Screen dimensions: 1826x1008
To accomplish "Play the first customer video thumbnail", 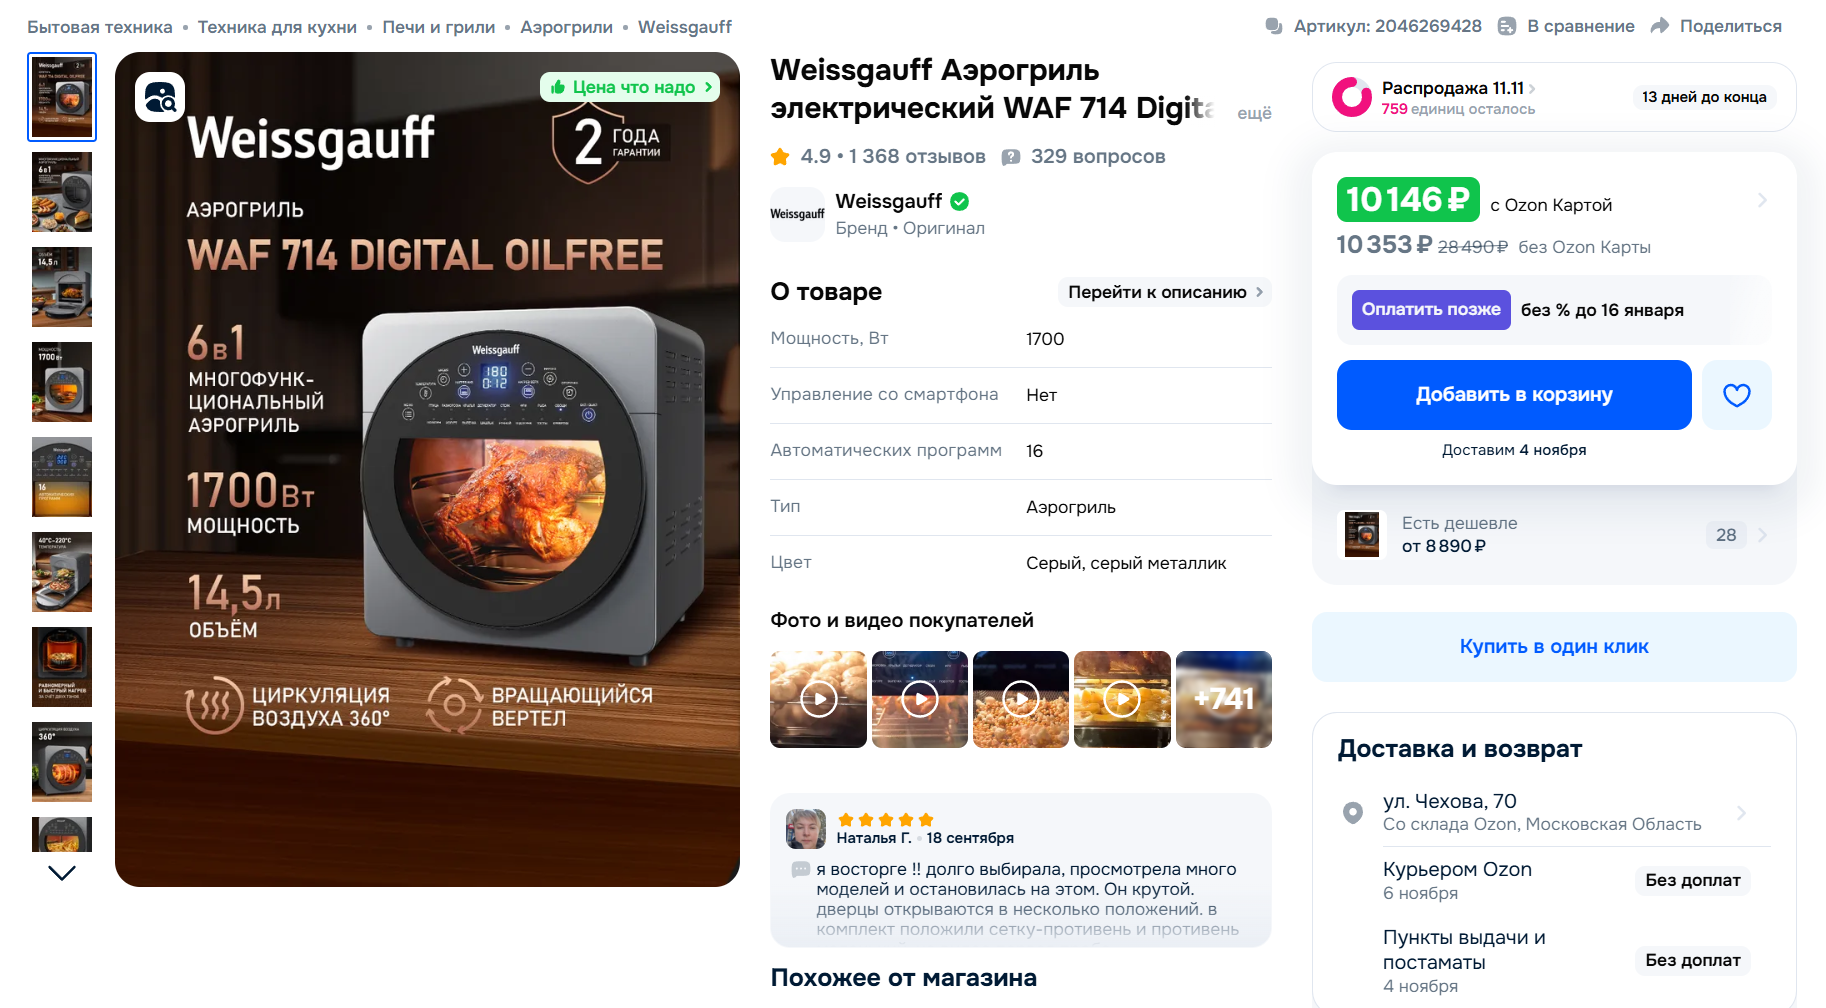I will (818, 699).
